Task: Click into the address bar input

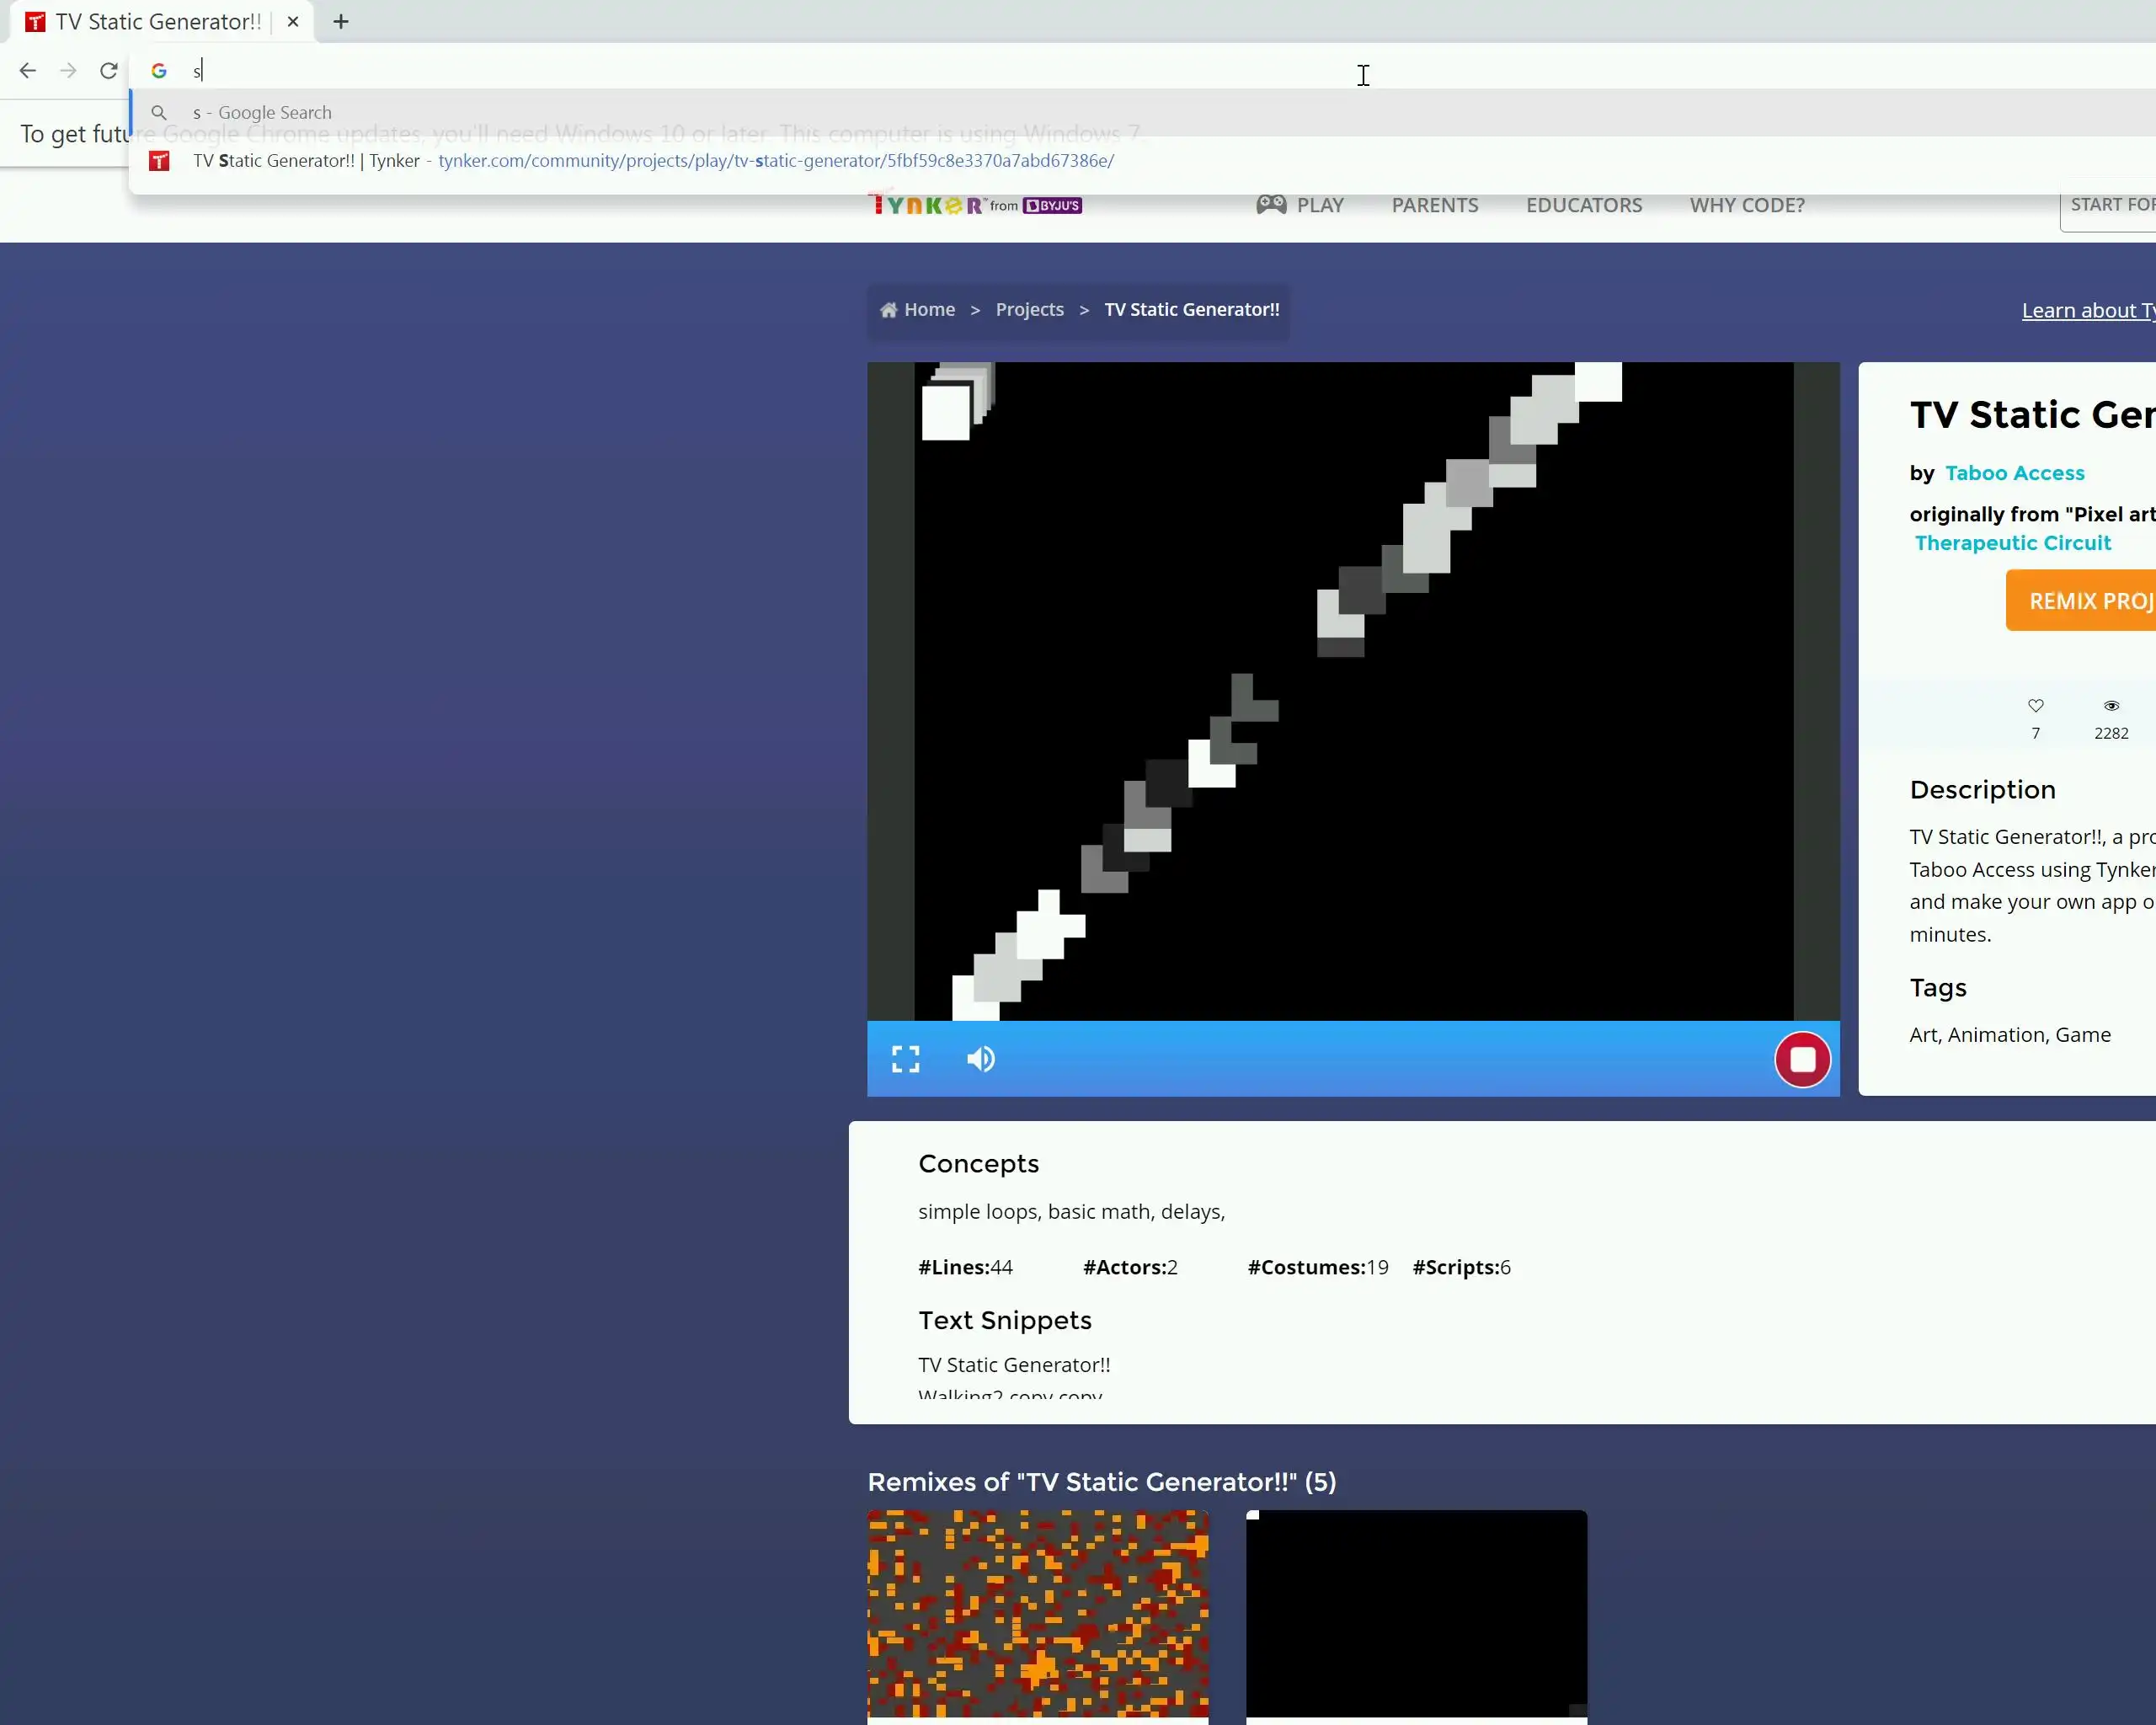Action: coord(700,70)
